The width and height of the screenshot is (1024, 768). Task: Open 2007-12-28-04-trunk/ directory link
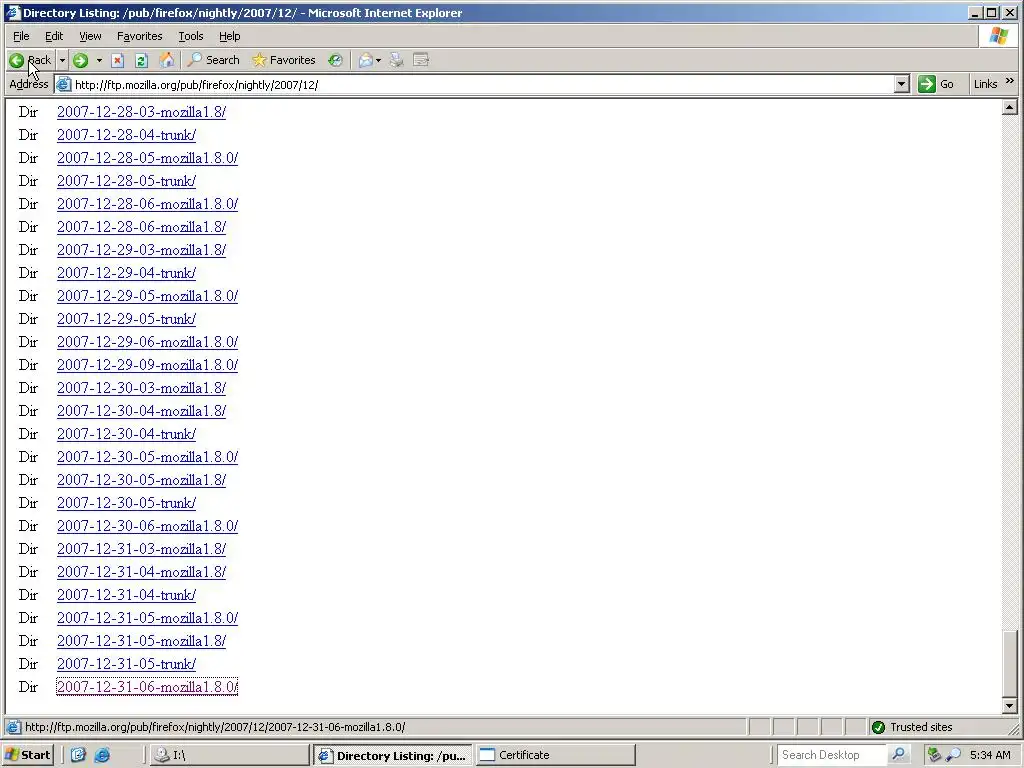tap(126, 135)
